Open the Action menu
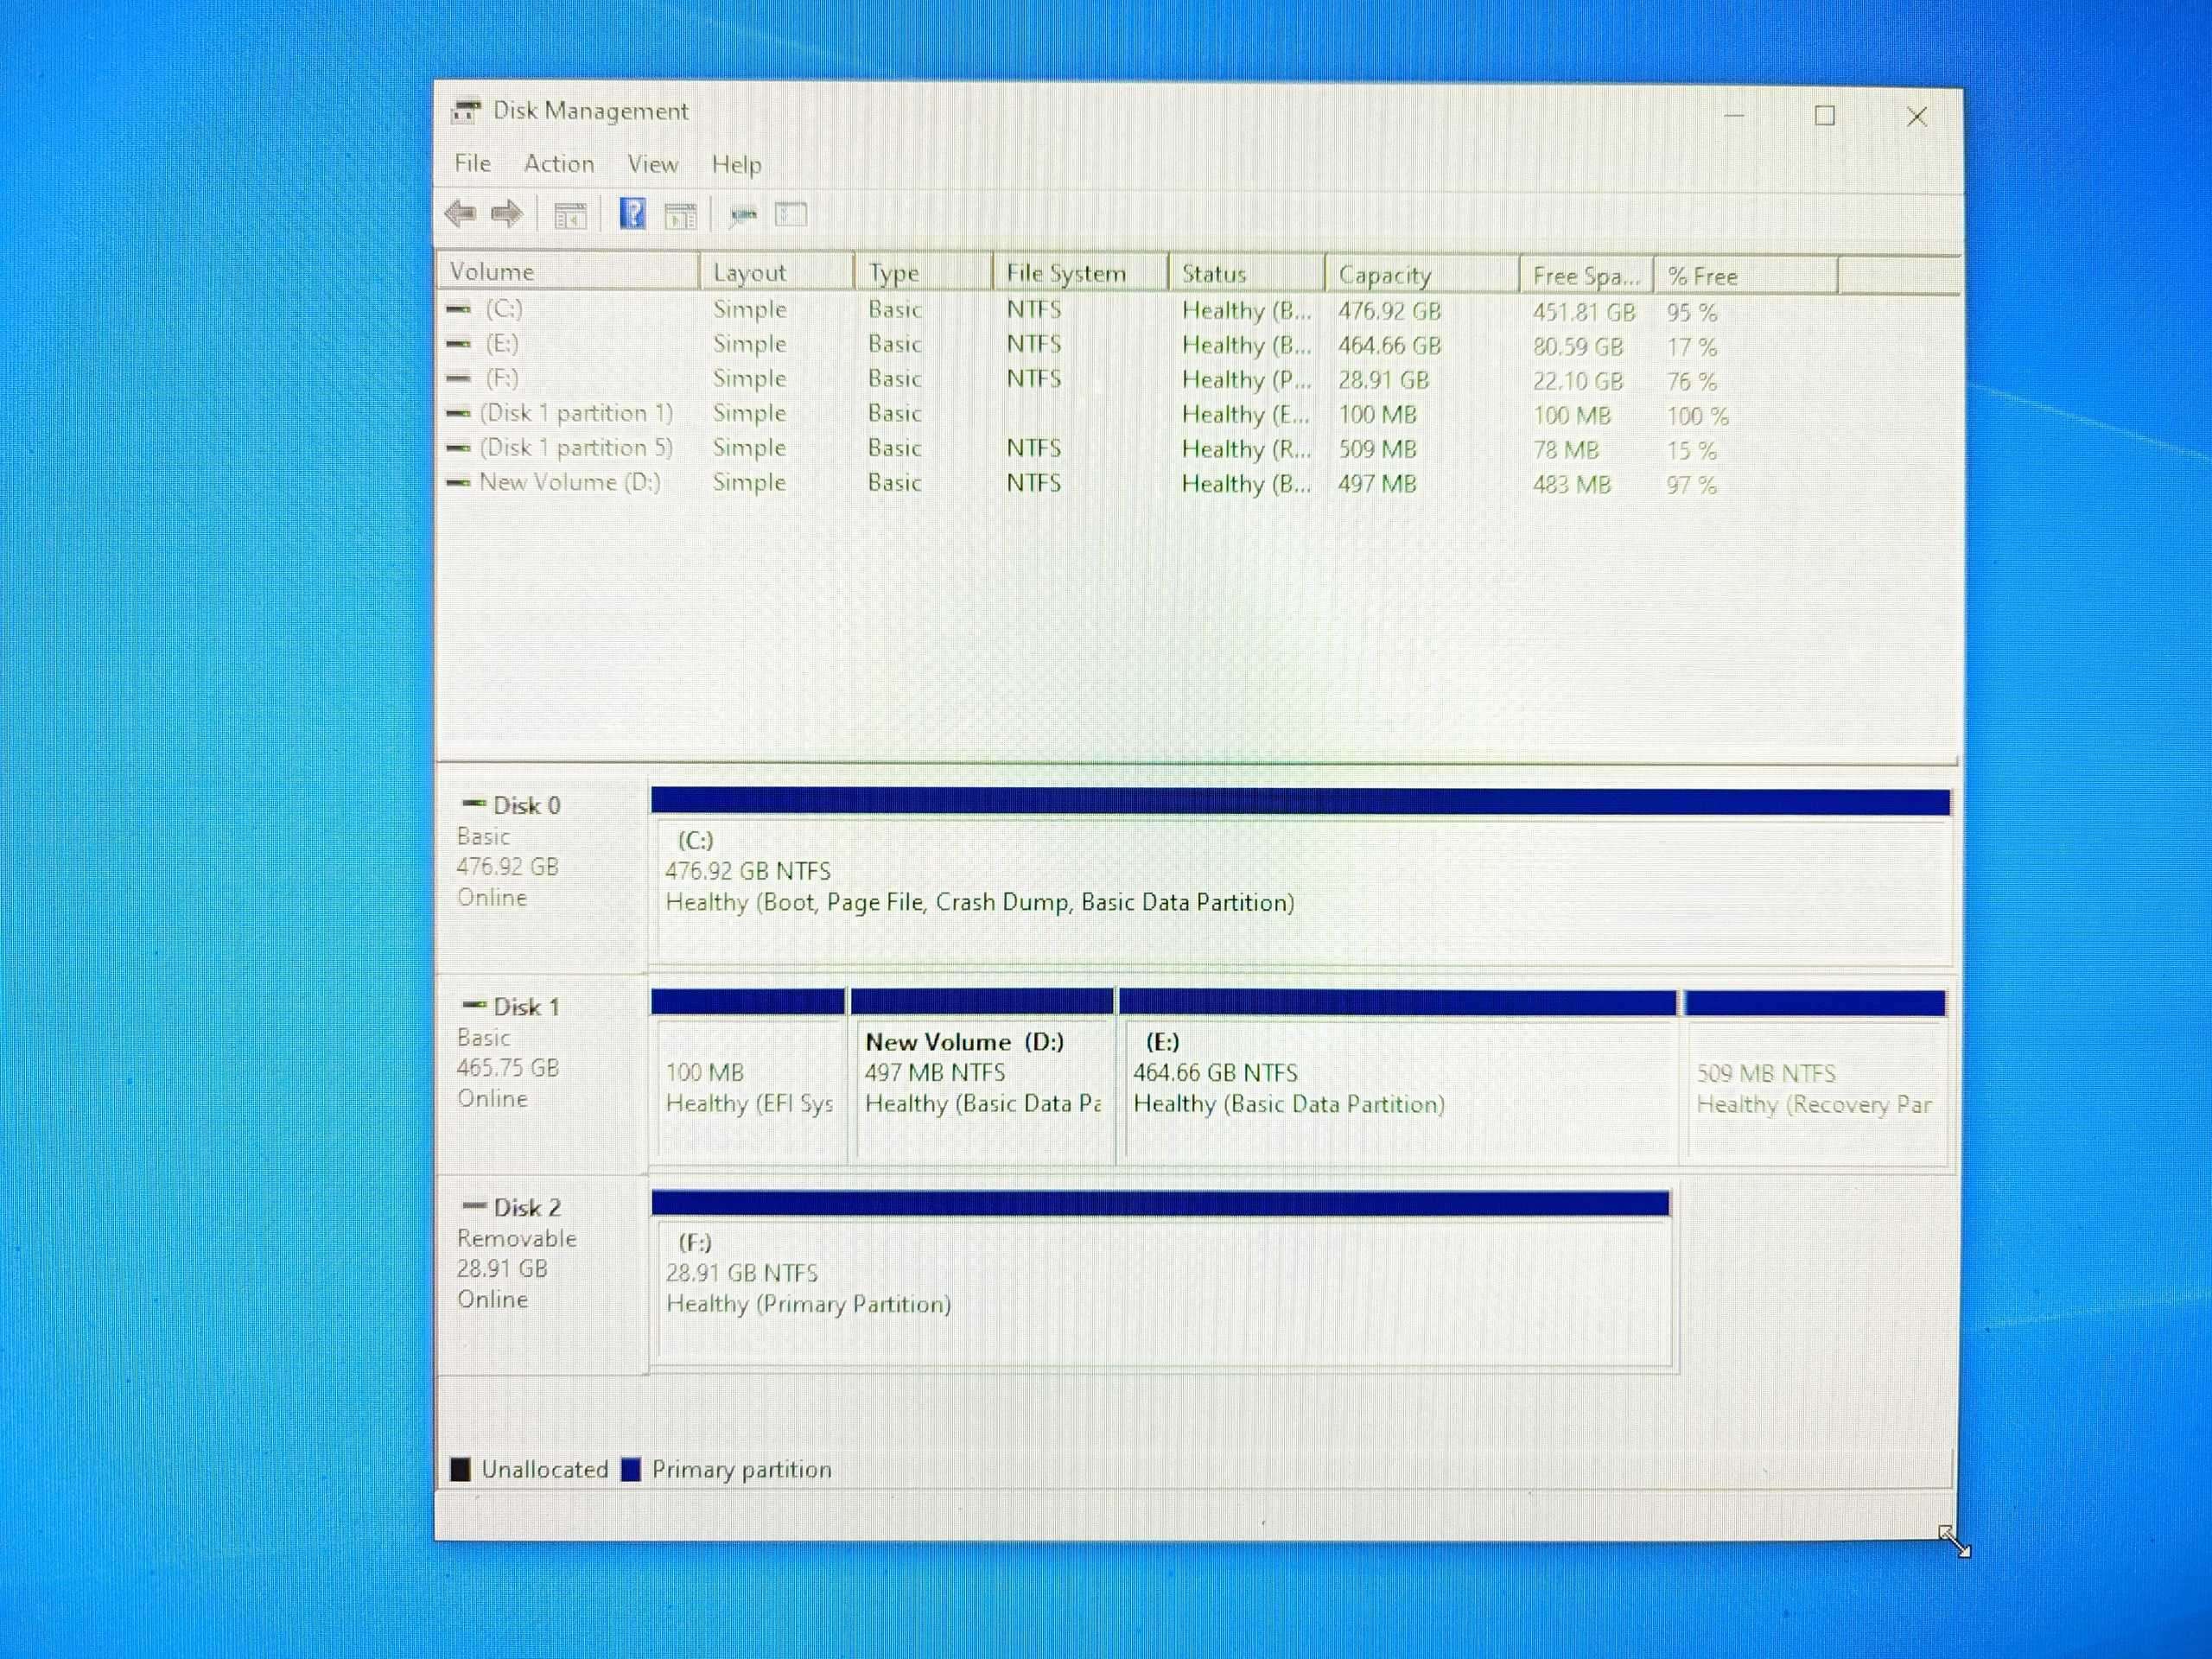The image size is (2212, 1659). coord(559,163)
